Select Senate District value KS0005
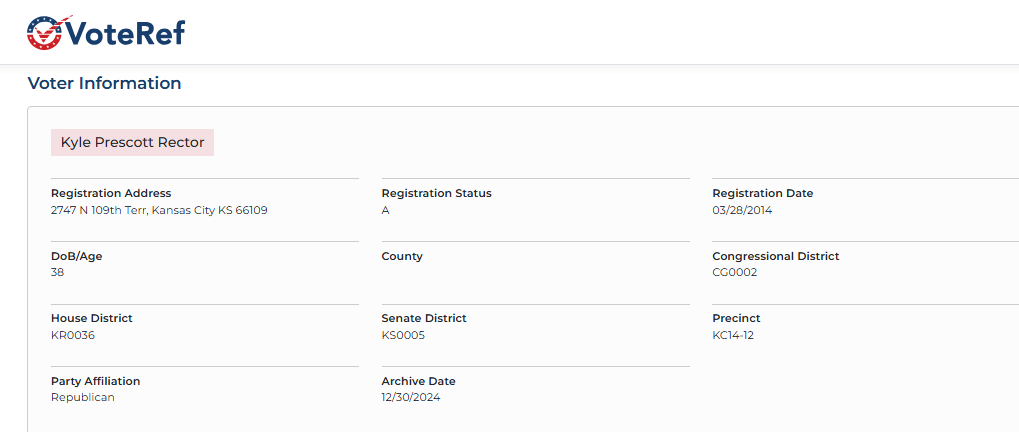 (x=403, y=335)
